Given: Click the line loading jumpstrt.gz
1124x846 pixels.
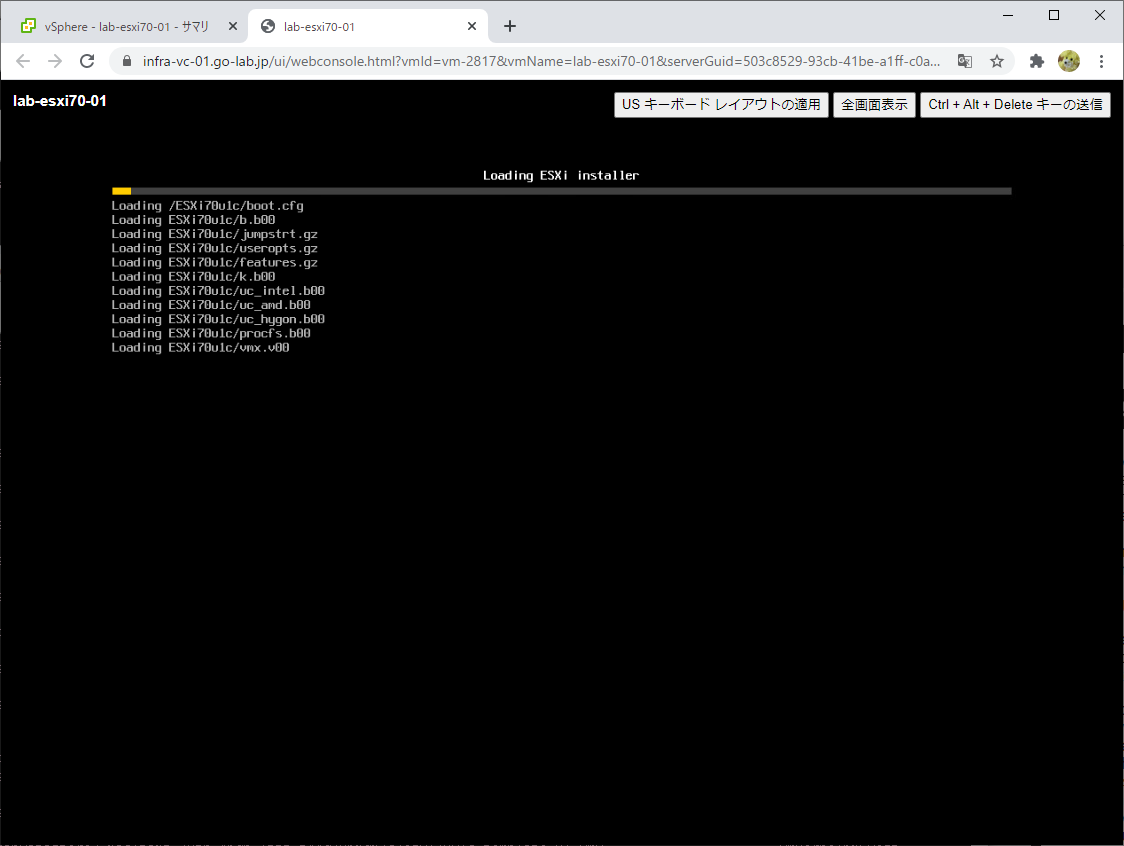Looking at the screenshot, I should coord(214,234).
